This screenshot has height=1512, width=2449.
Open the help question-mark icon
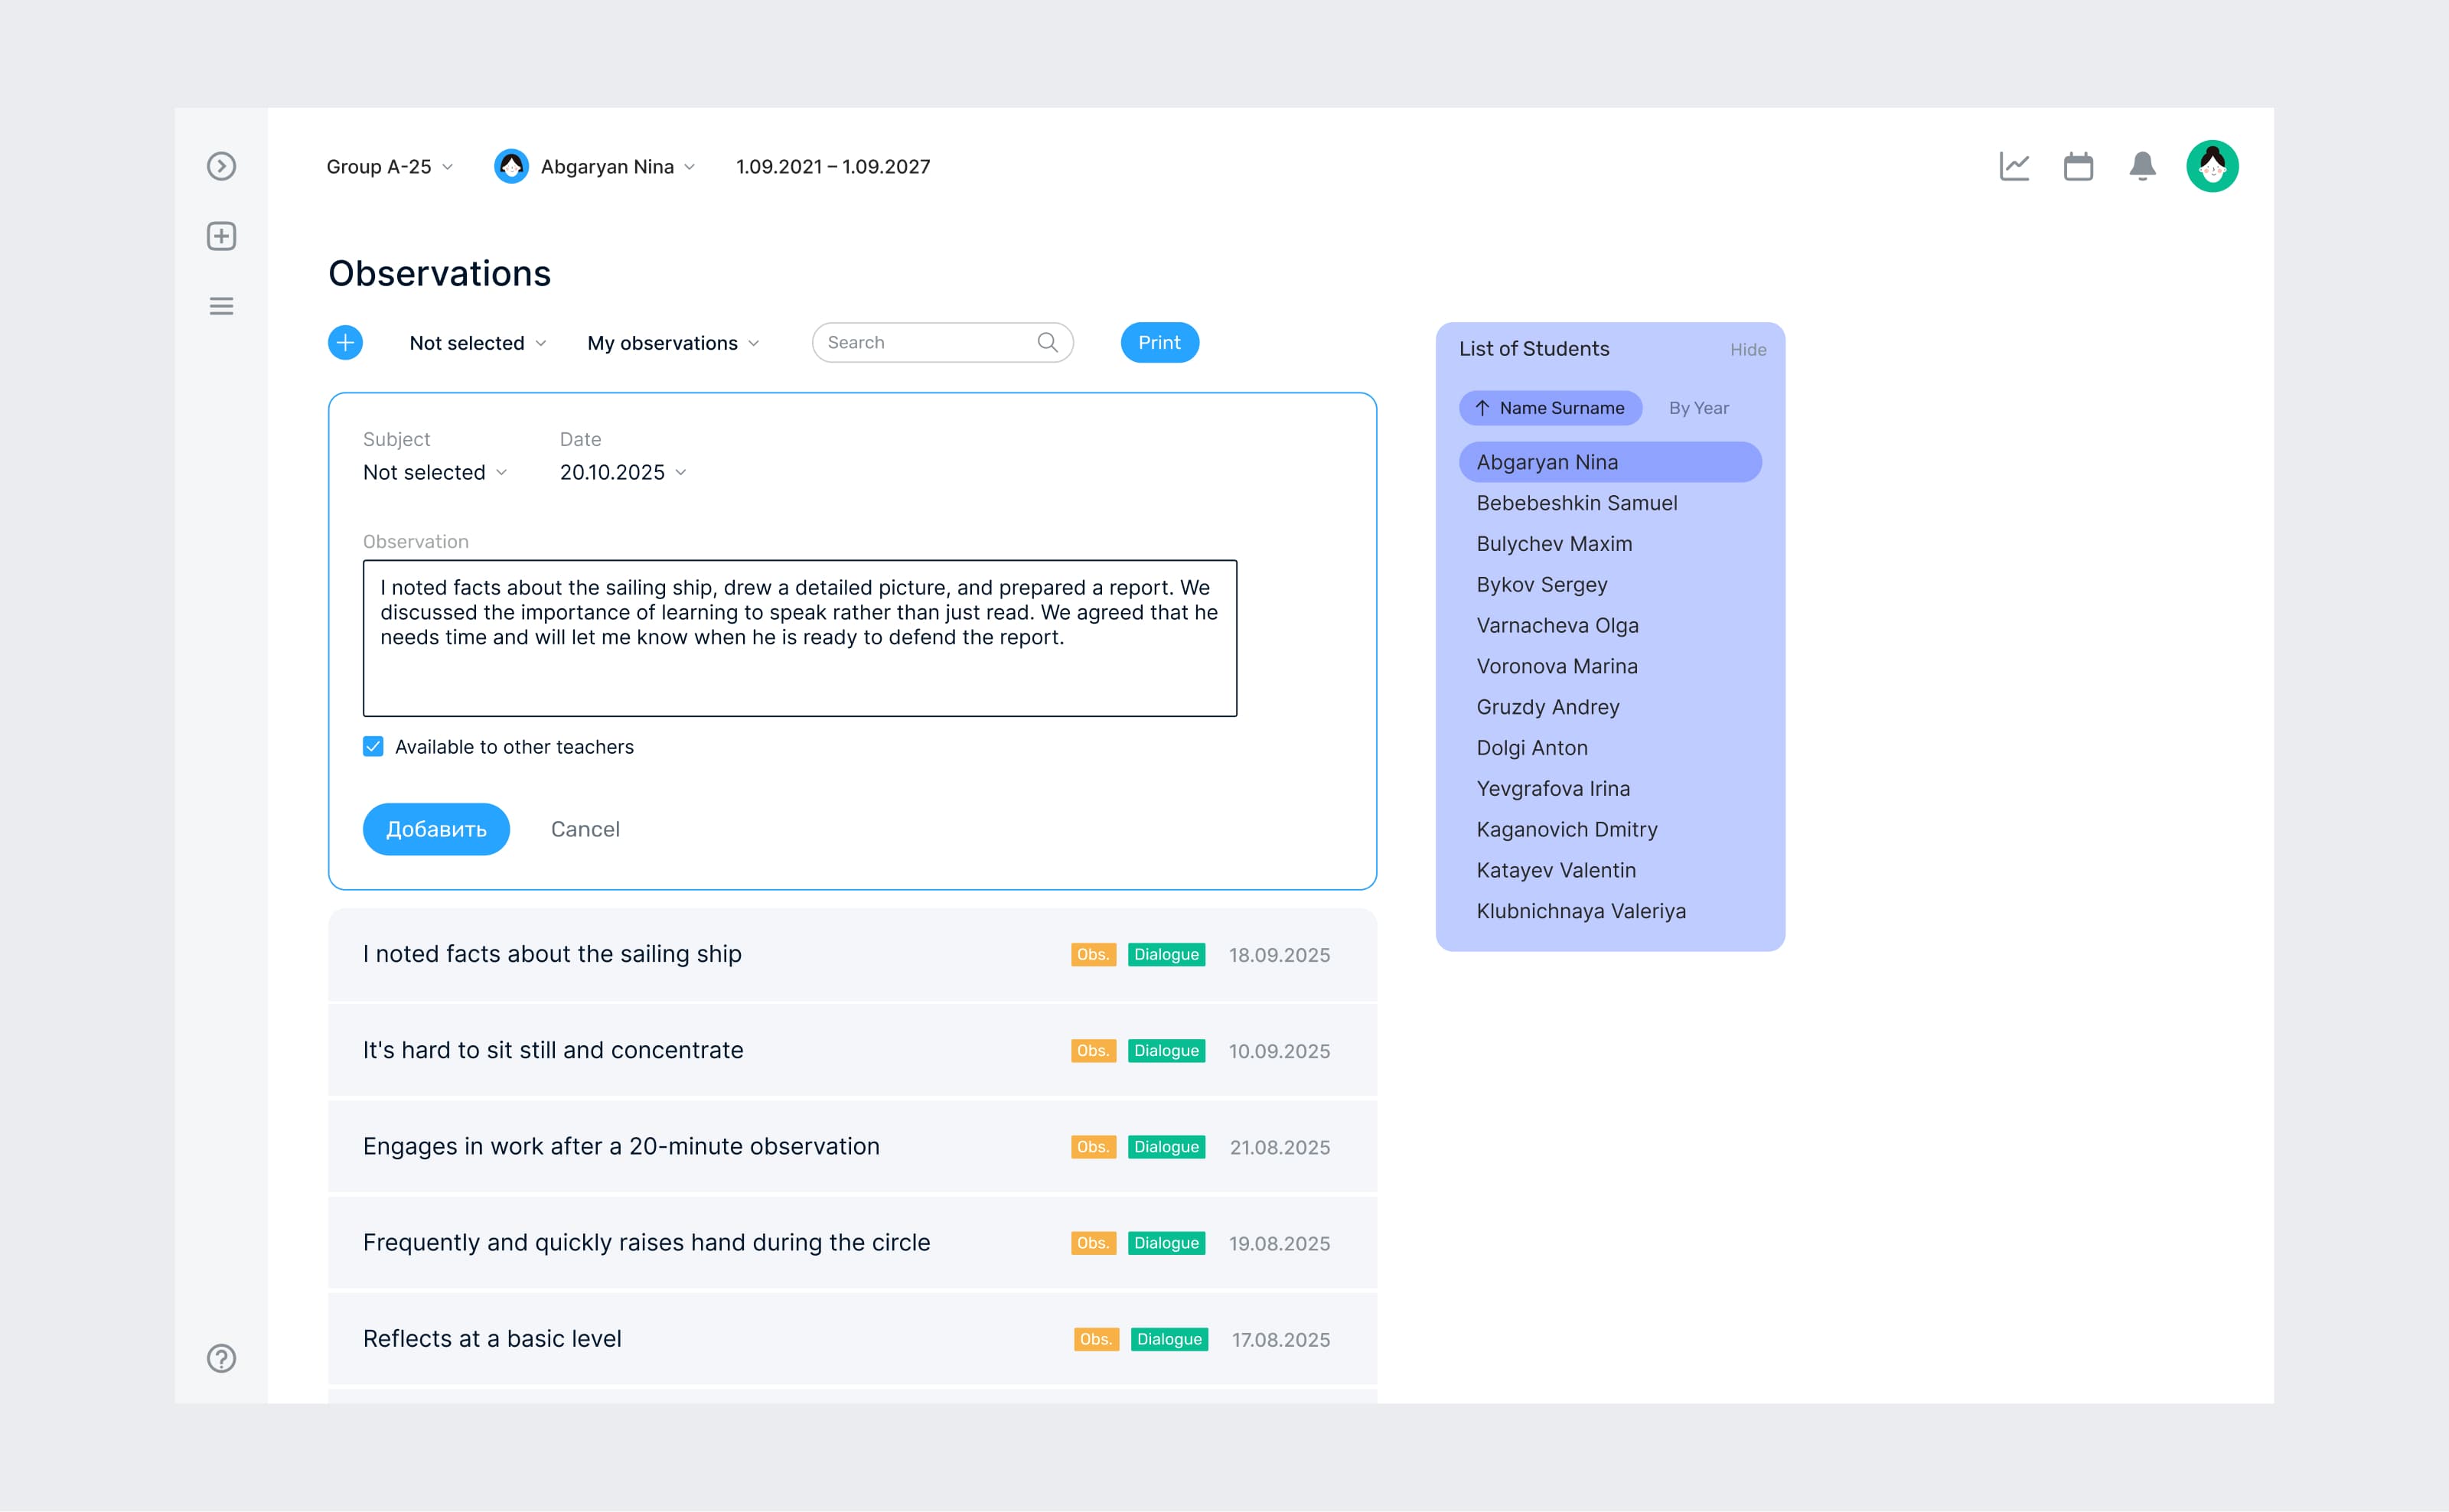[x=221, y=1358]
